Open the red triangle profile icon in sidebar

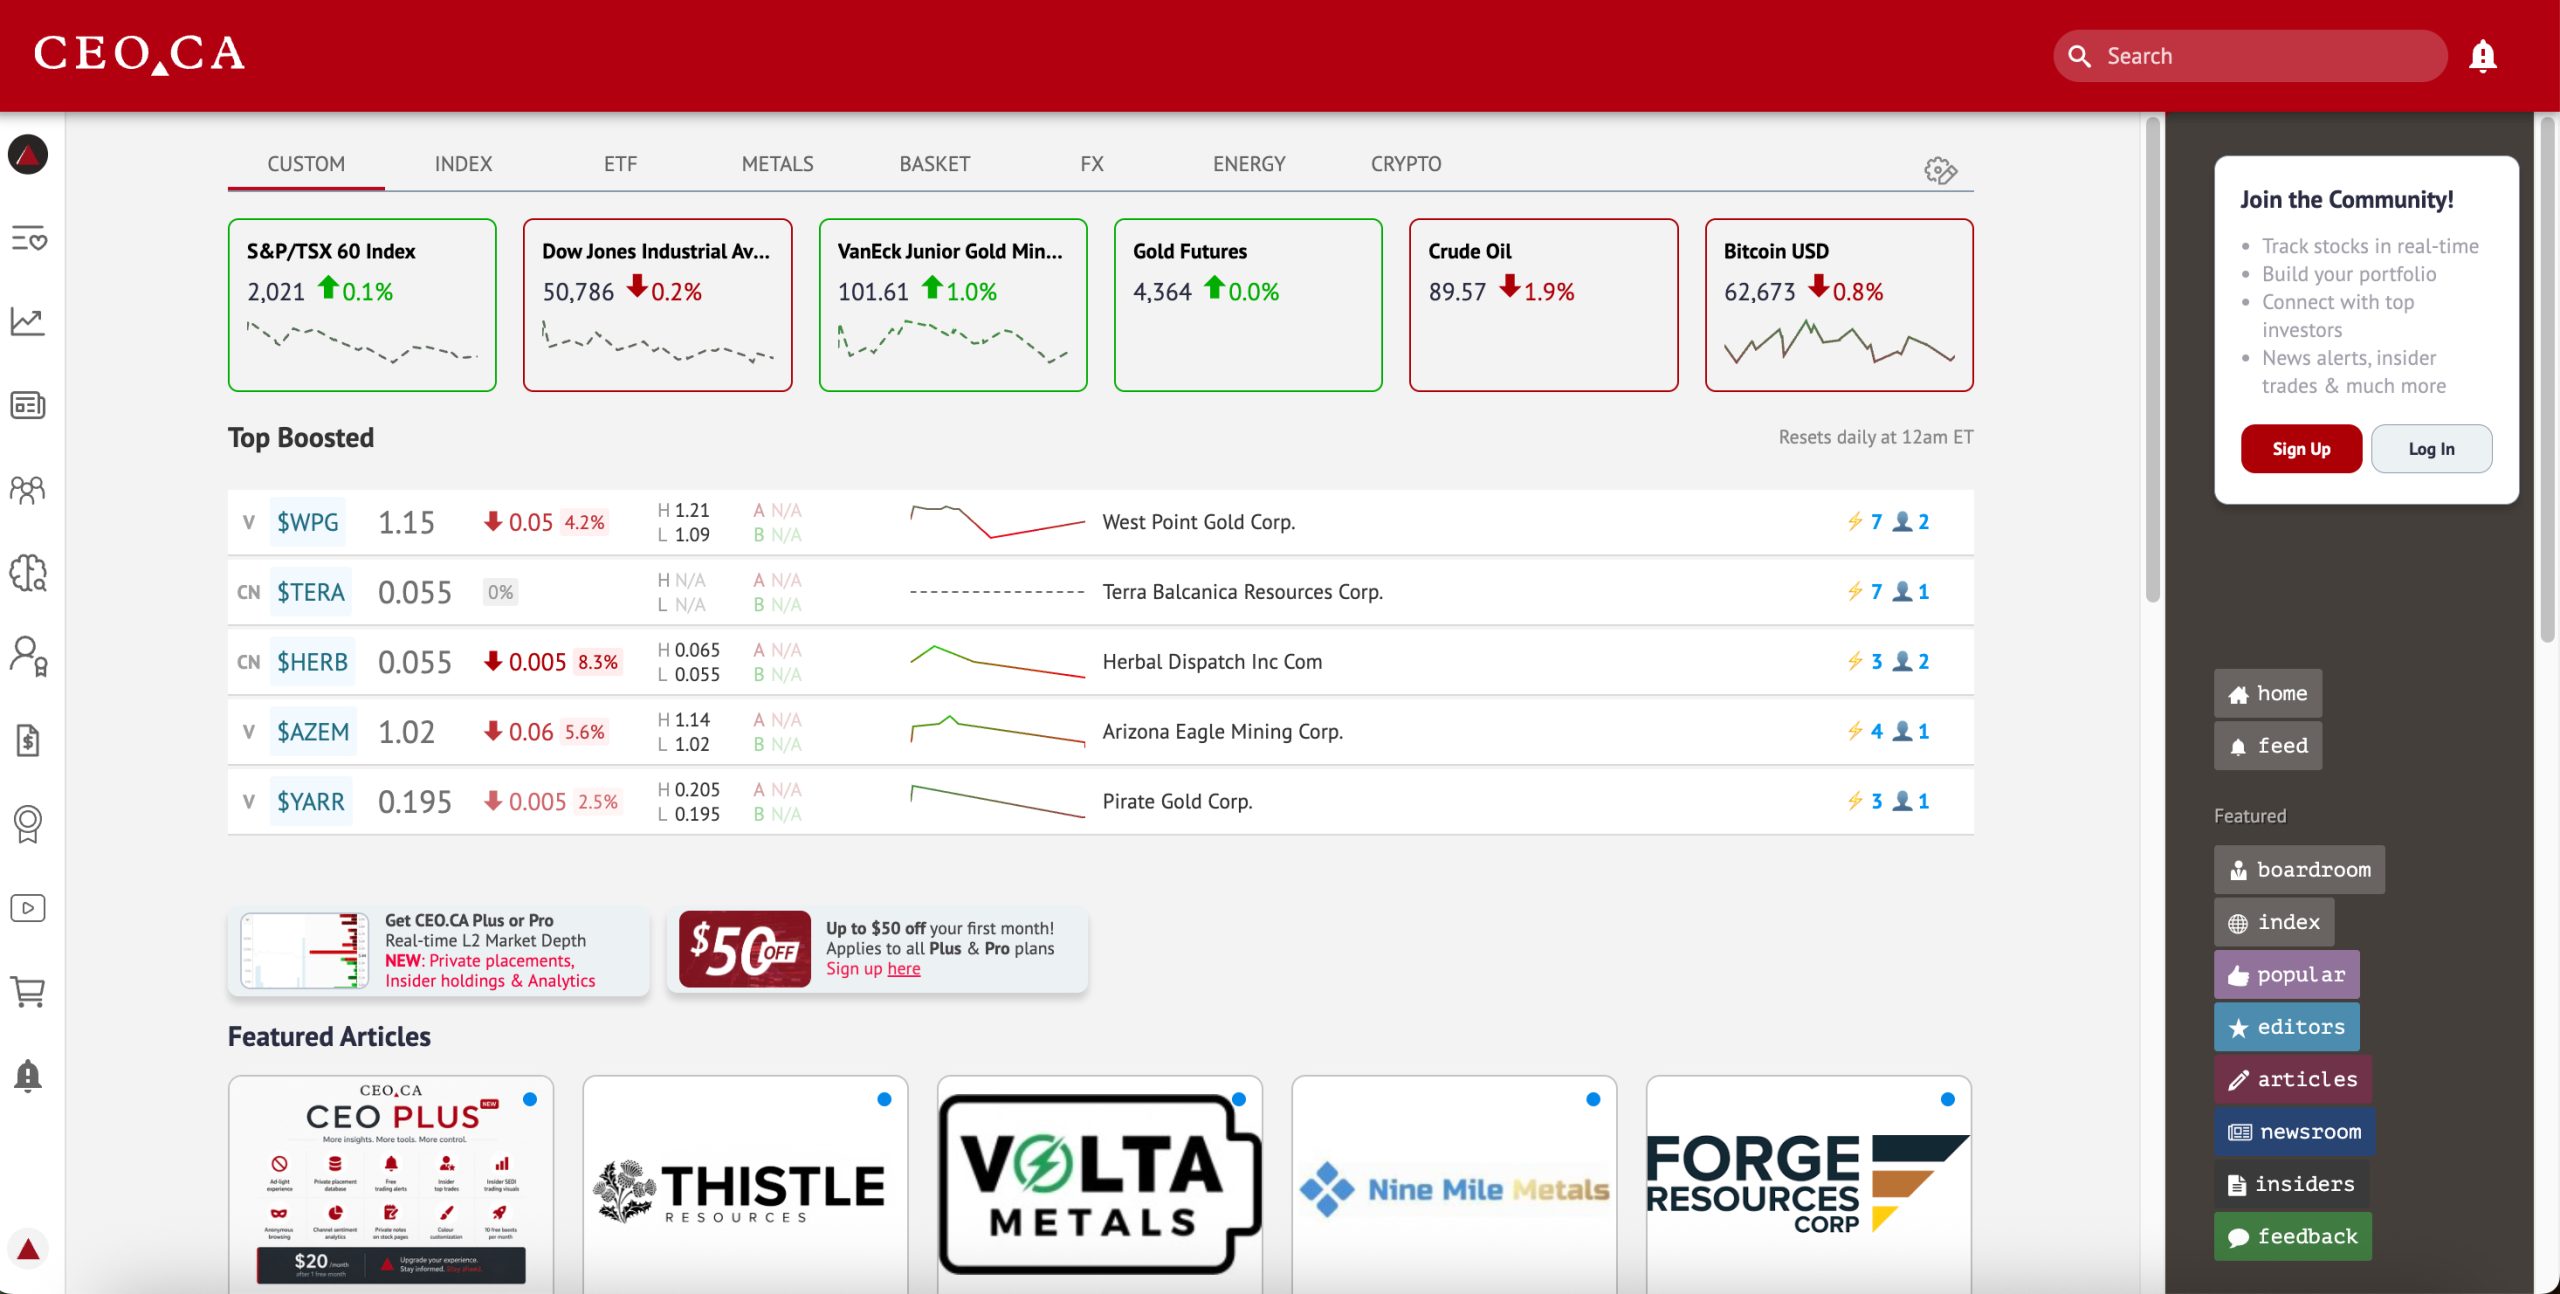(28, 155)
